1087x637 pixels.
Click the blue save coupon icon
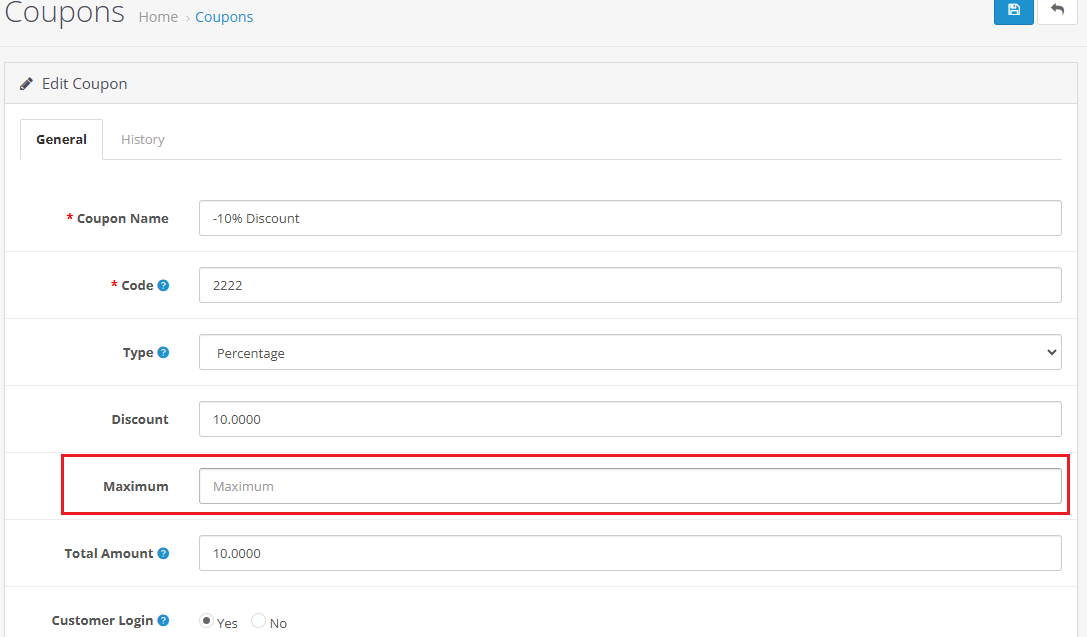(x=1013, y=10)
